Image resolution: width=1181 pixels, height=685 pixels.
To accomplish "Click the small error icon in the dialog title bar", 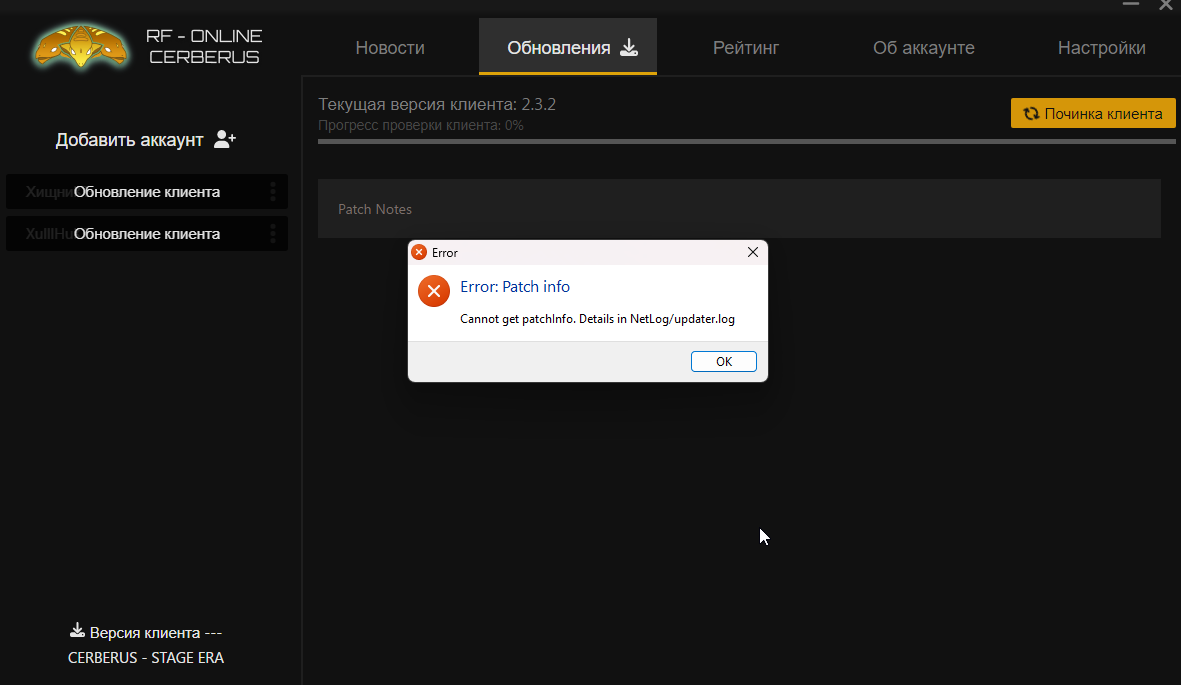I will 419,253.
